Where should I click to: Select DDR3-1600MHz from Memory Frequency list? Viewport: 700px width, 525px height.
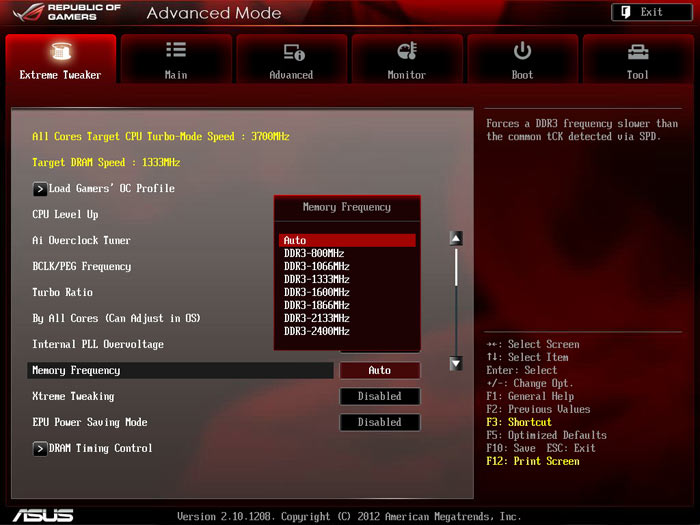click(x=317, y=292)
